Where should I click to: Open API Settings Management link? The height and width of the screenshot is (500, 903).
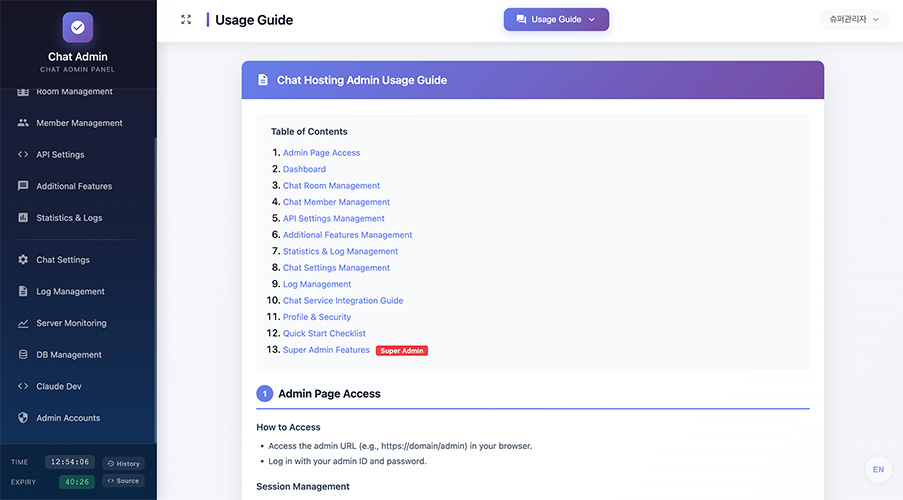pyautogui.click(x=333, y=218)
